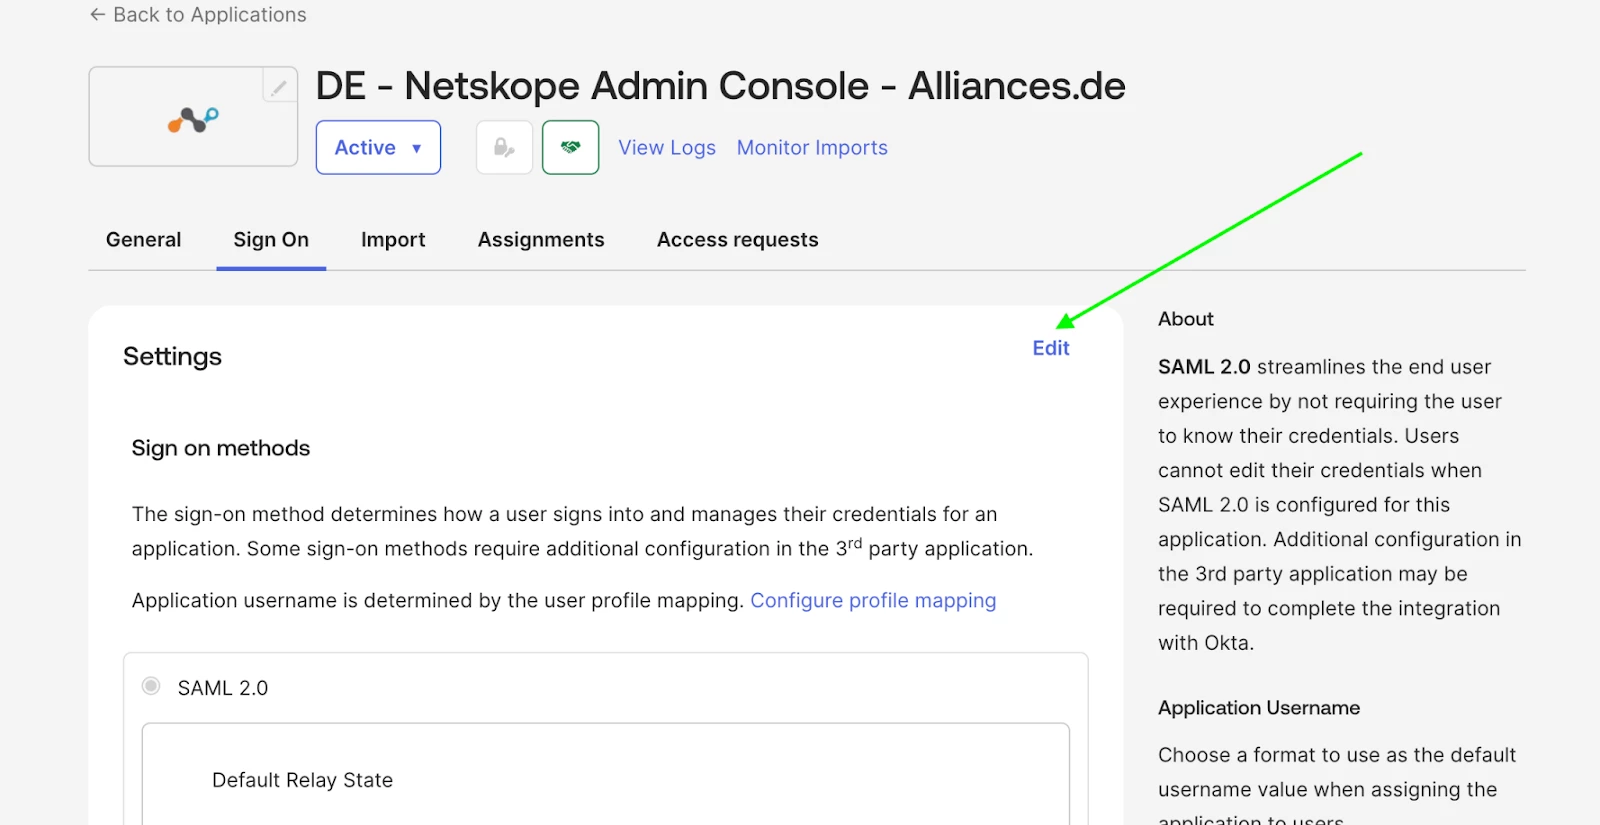Open Configure profile mapping link

click(x=873, y=600)
